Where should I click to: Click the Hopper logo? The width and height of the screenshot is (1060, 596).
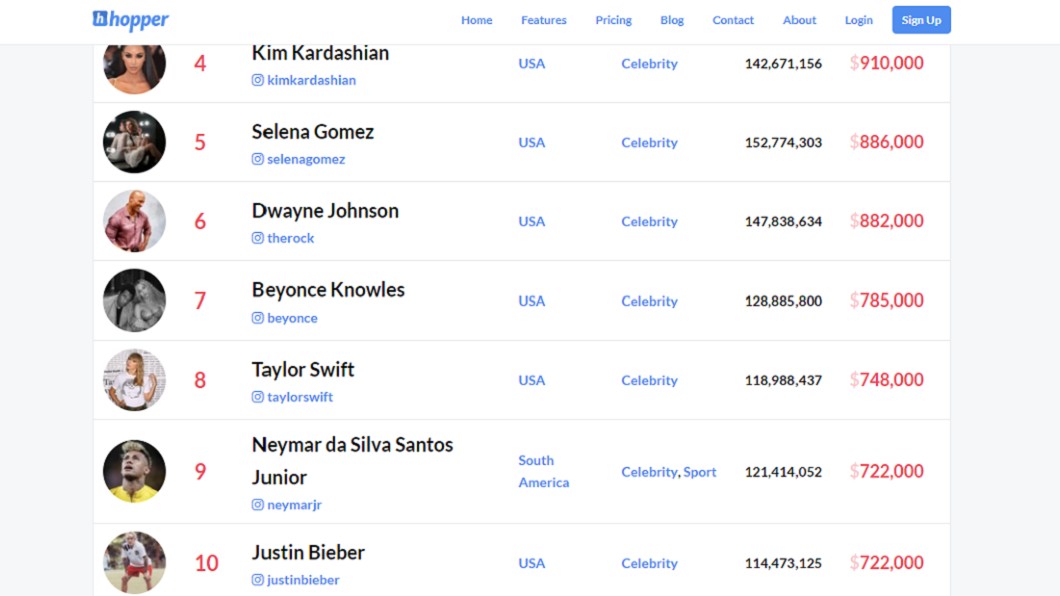[130, 20]
